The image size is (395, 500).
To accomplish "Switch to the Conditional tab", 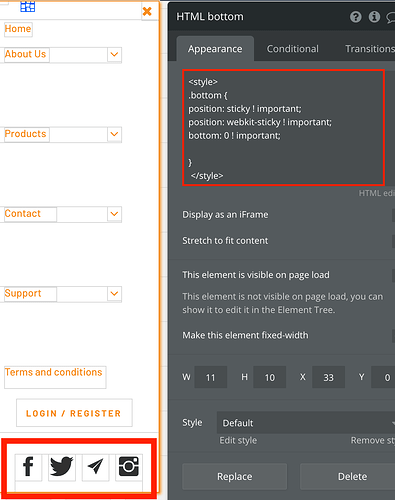I will pyautogui.click(x=293, y=49).
